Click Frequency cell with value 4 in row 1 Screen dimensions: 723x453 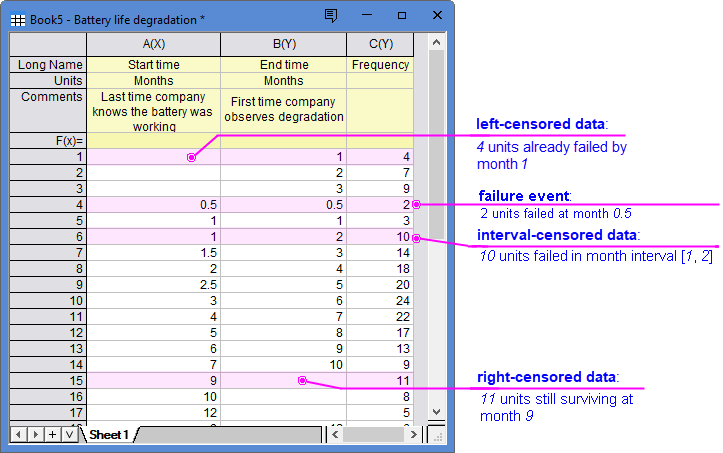[x=380, y=157]
